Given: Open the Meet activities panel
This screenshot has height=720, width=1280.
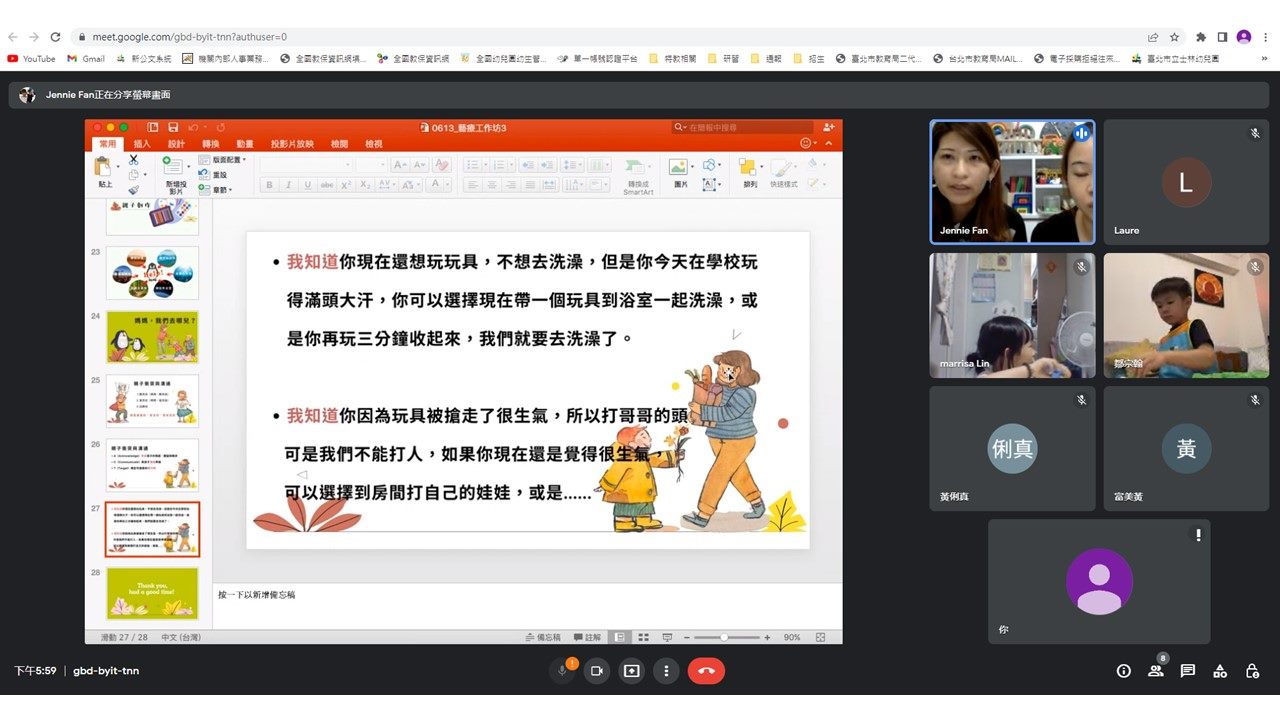Looking at the screenshot, I should [1219, 671].
